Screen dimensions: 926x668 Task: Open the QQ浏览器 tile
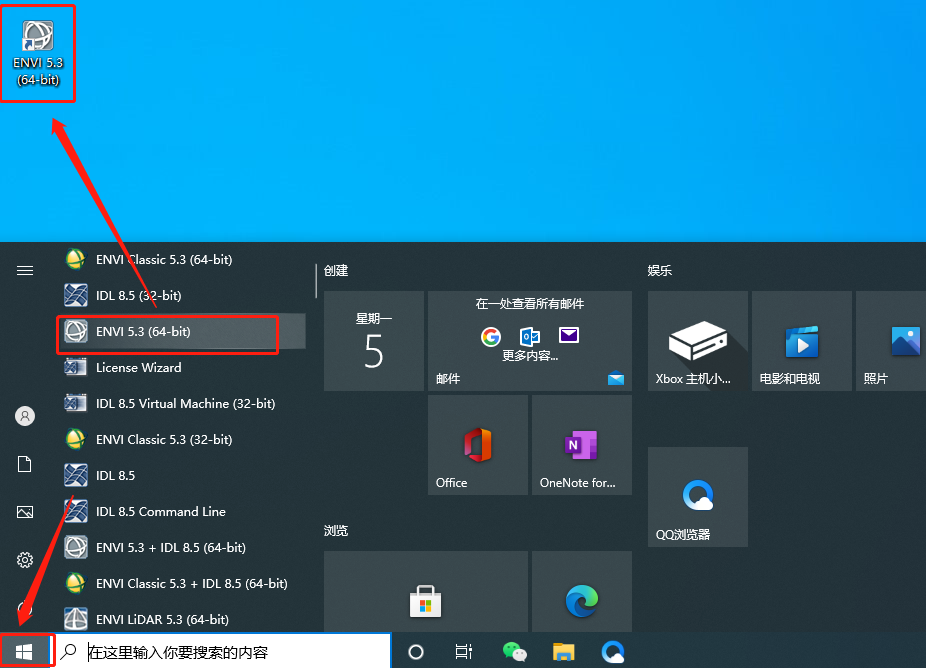coord(697,497)
